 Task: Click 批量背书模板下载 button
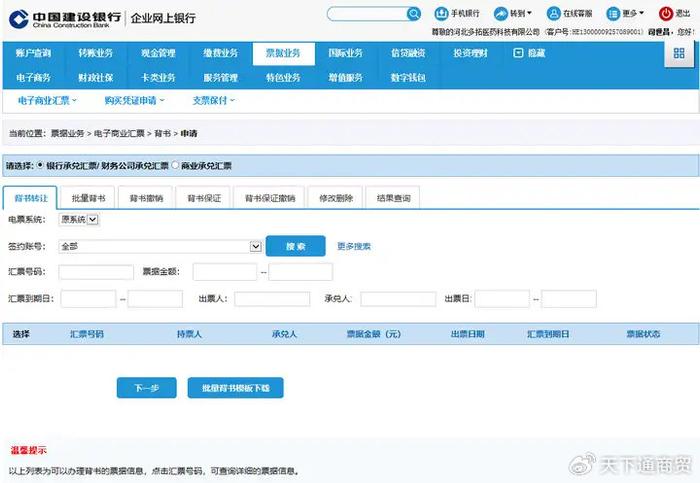point(235,387)
